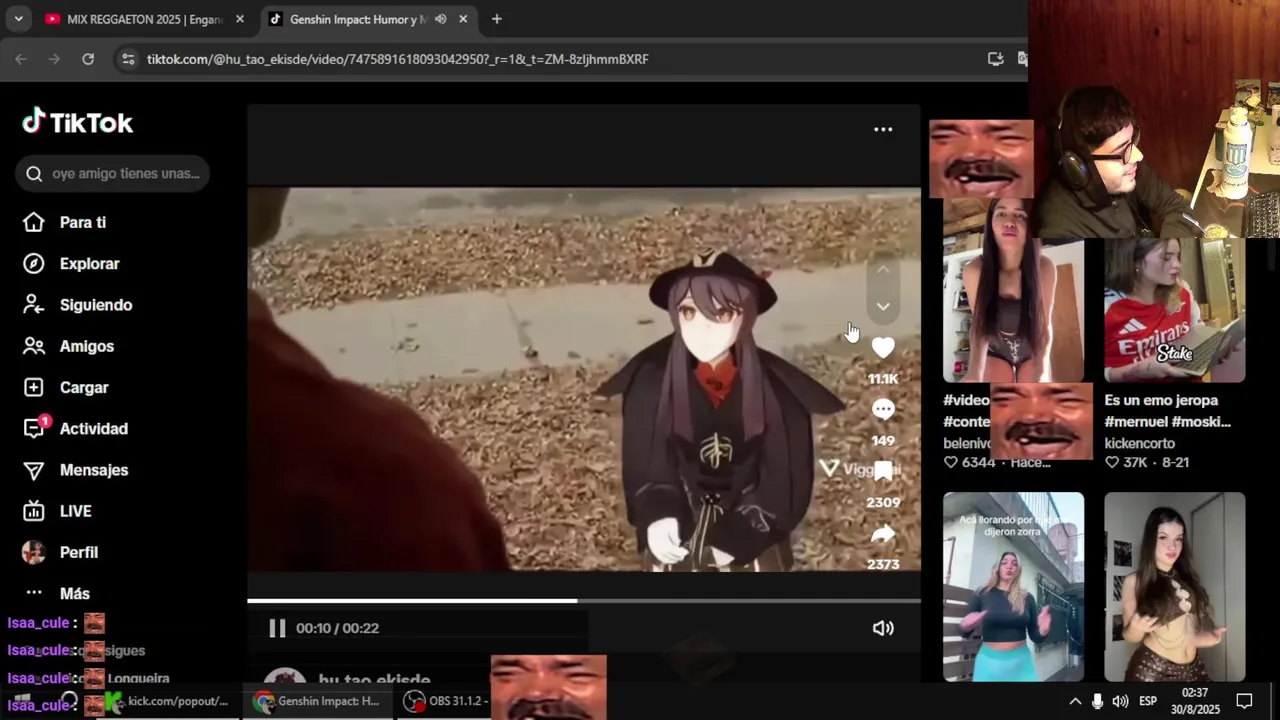Share the video via the arrow icon

[x=883, y=534]
